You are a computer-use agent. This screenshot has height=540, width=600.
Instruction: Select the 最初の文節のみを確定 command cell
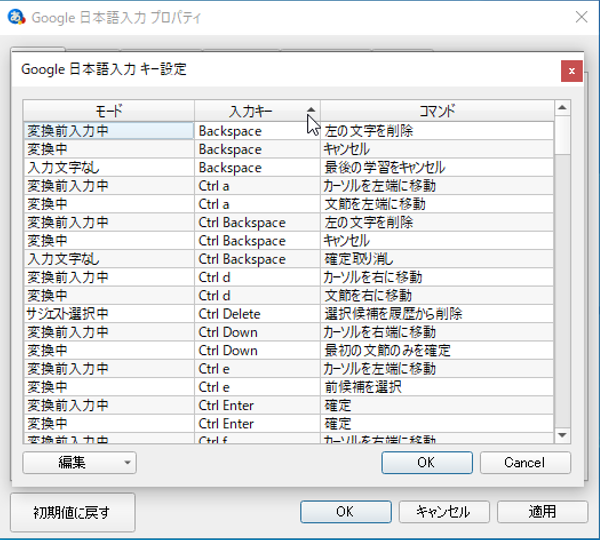pyautogui.click(x=436, y=350)
